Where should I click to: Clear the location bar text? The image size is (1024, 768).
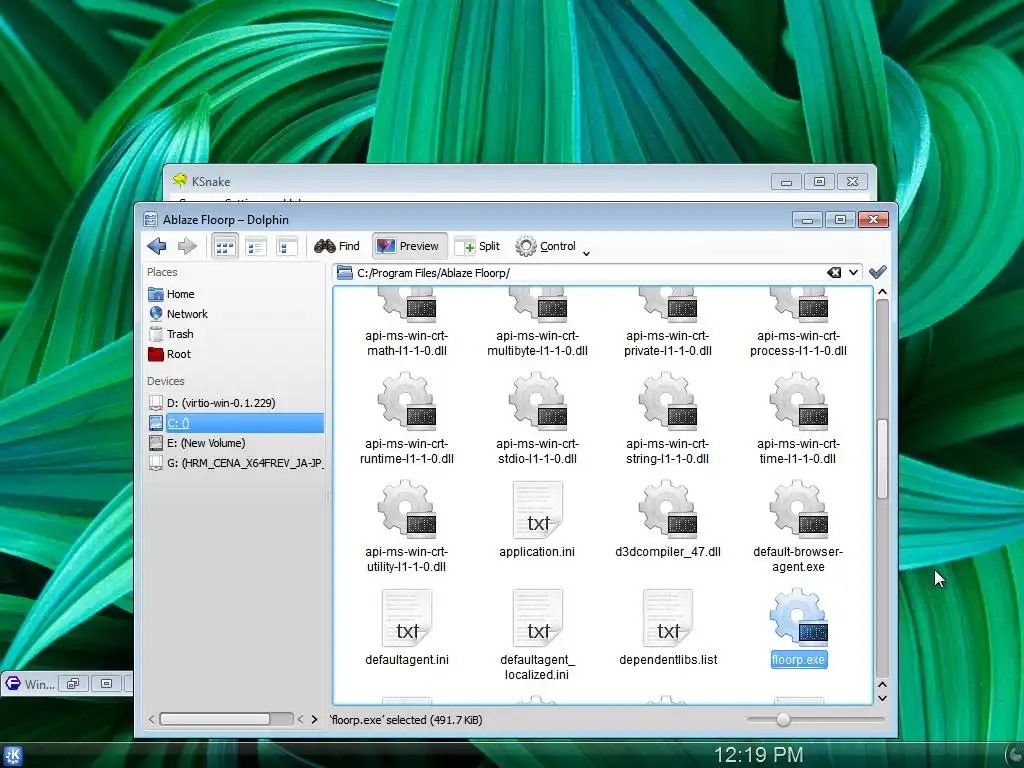click(x=834, y=272)
